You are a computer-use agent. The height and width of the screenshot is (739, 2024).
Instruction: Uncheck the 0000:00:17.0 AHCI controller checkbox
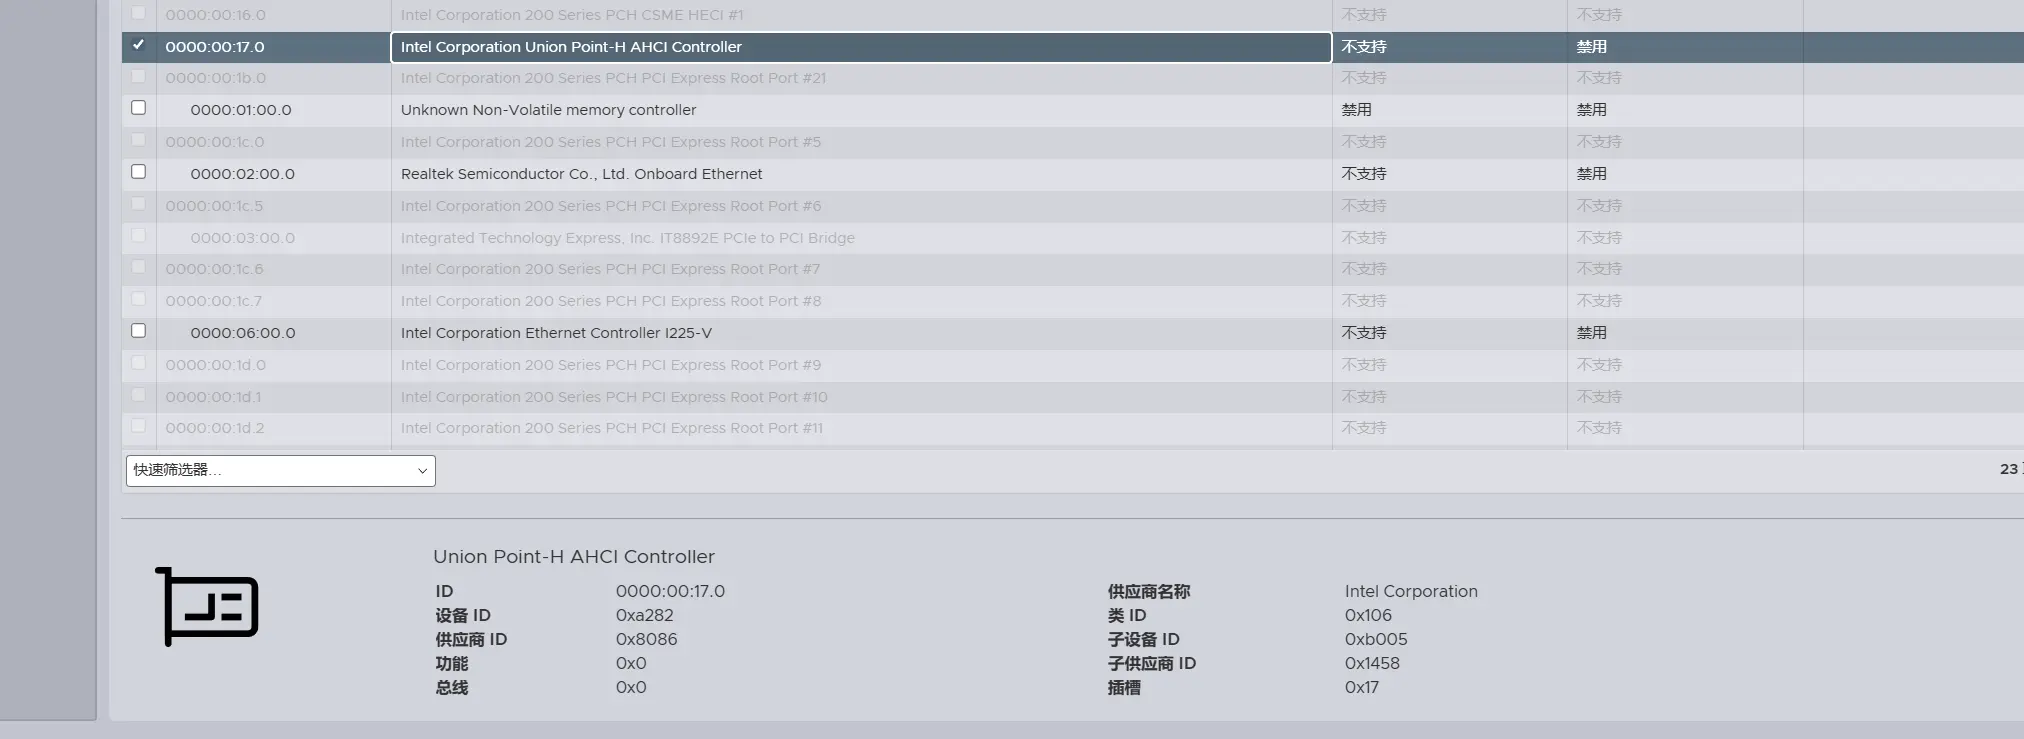tap(138, 45)
